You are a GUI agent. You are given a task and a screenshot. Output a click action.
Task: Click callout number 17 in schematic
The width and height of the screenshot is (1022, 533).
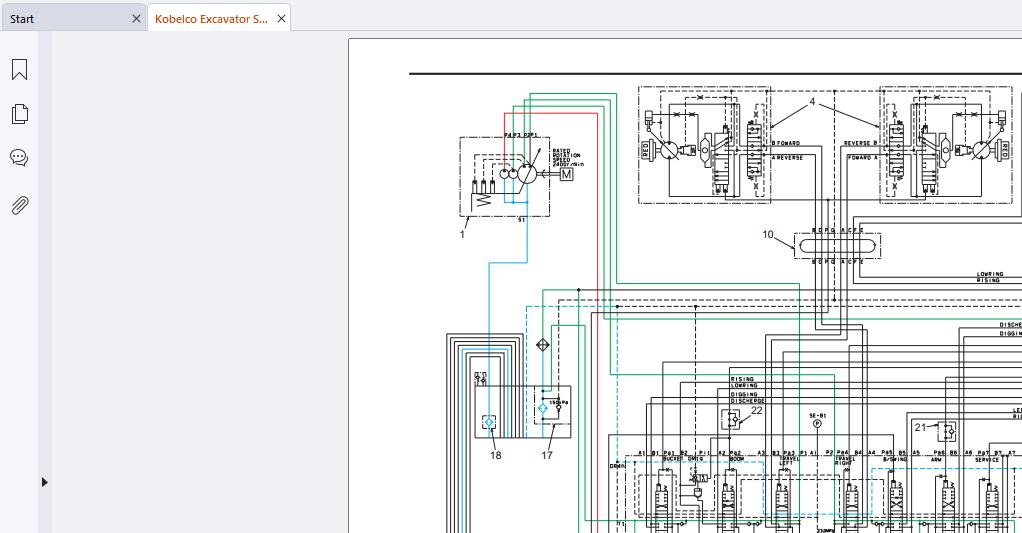pos(547,455)
